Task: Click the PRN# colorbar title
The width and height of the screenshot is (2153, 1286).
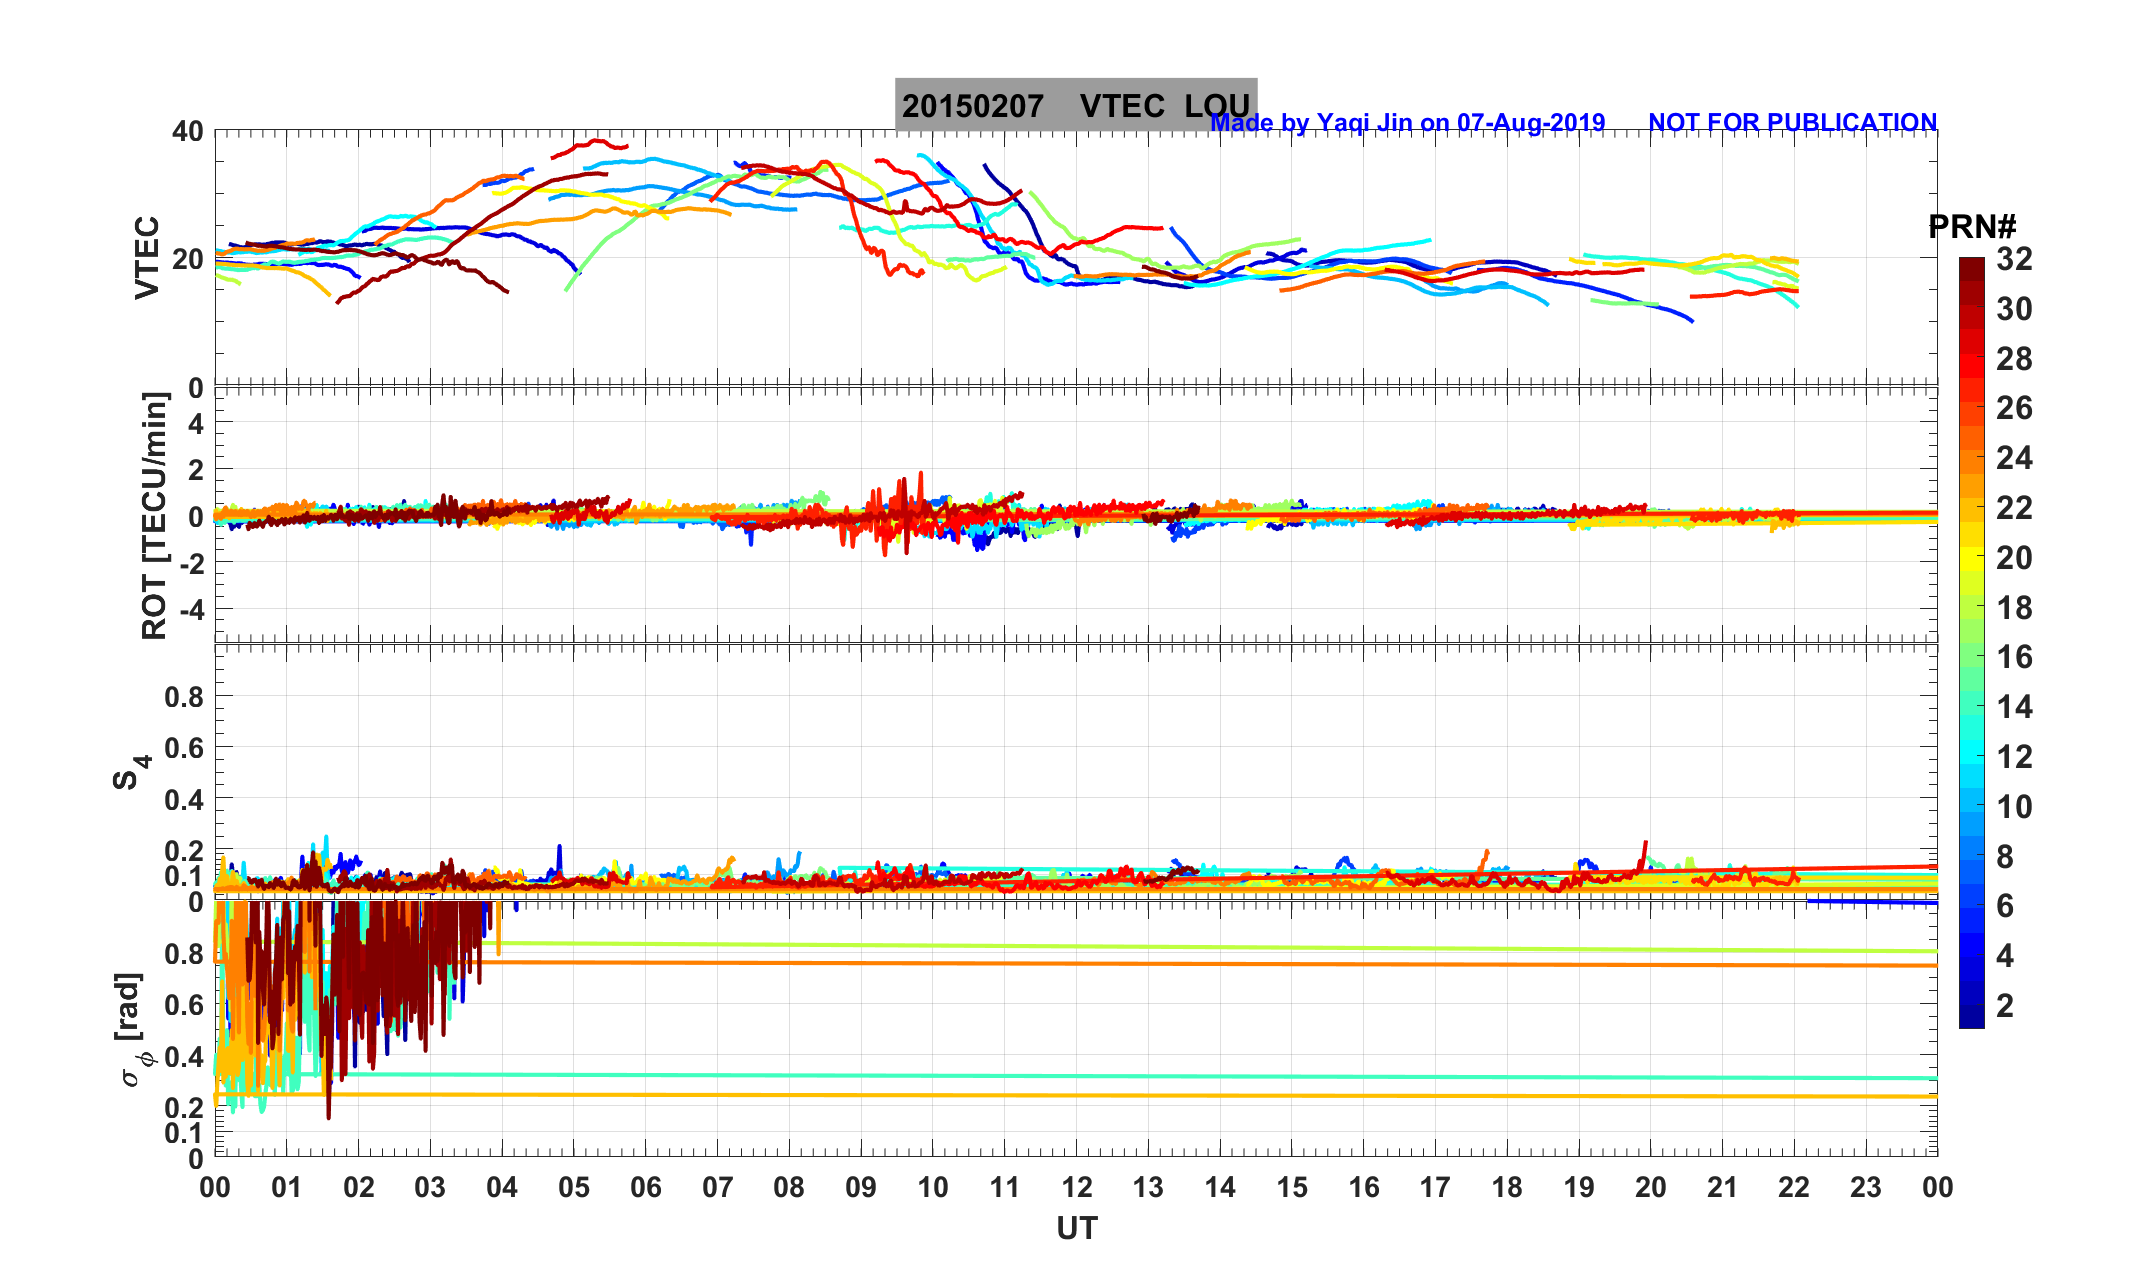Action: [1971, 227]
